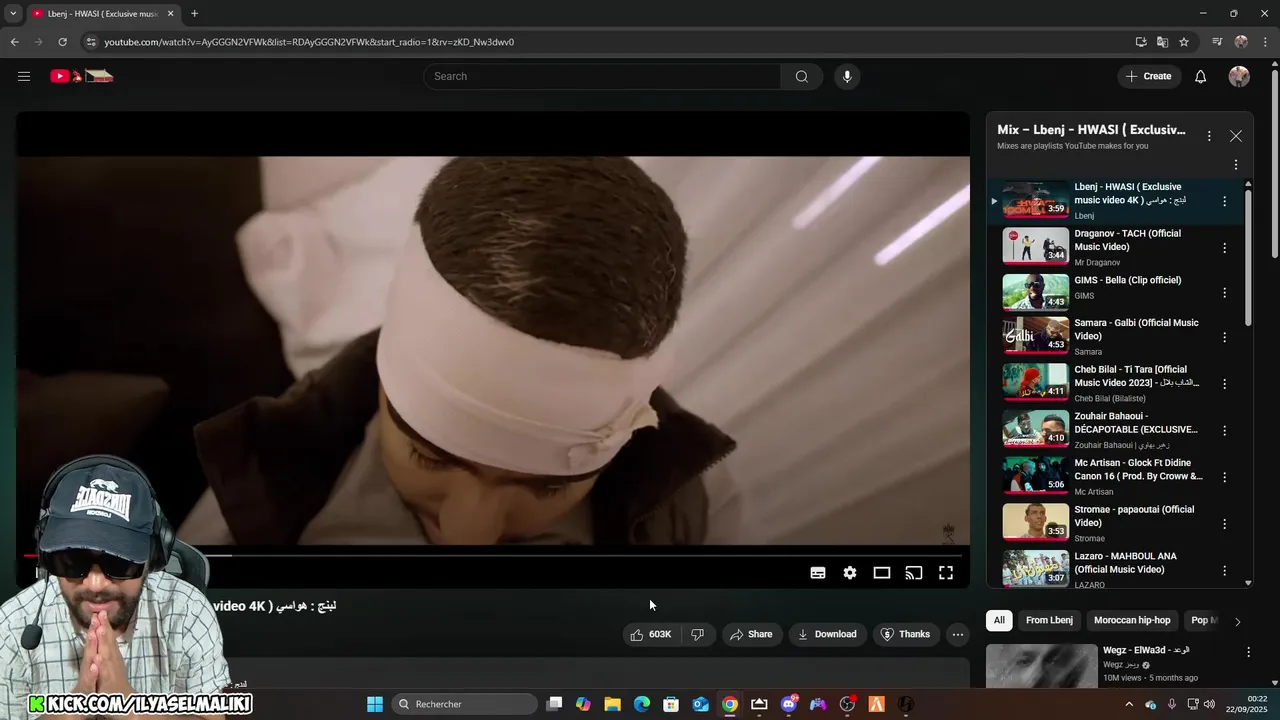The image size is (1280, 720).
Task: Download the video
Action: (x=826, y=634)
